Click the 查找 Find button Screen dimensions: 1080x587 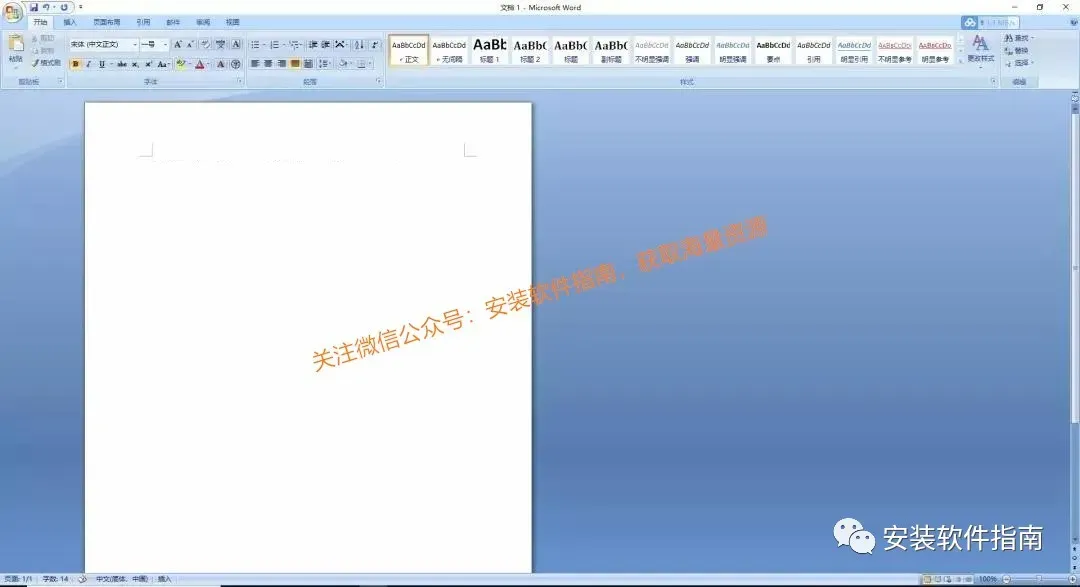(x=1018, y=39)
